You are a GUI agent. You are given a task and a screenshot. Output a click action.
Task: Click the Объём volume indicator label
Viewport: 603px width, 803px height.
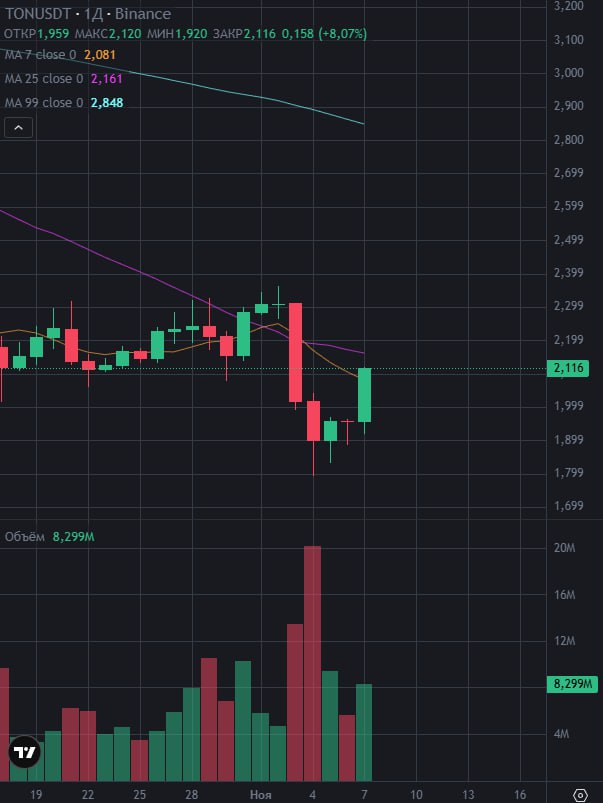click(25, 537)
